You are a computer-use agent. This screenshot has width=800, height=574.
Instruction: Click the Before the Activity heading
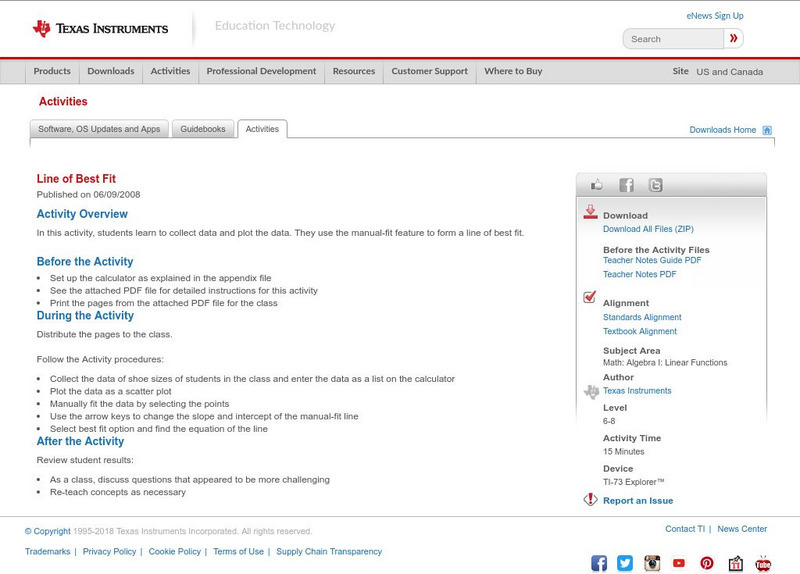pyautogui.click(x=85, y=261)
